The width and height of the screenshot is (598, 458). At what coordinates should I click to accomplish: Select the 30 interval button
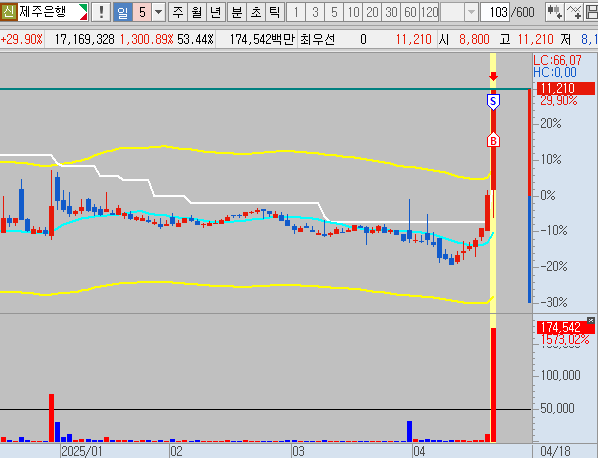coord(391,12)
